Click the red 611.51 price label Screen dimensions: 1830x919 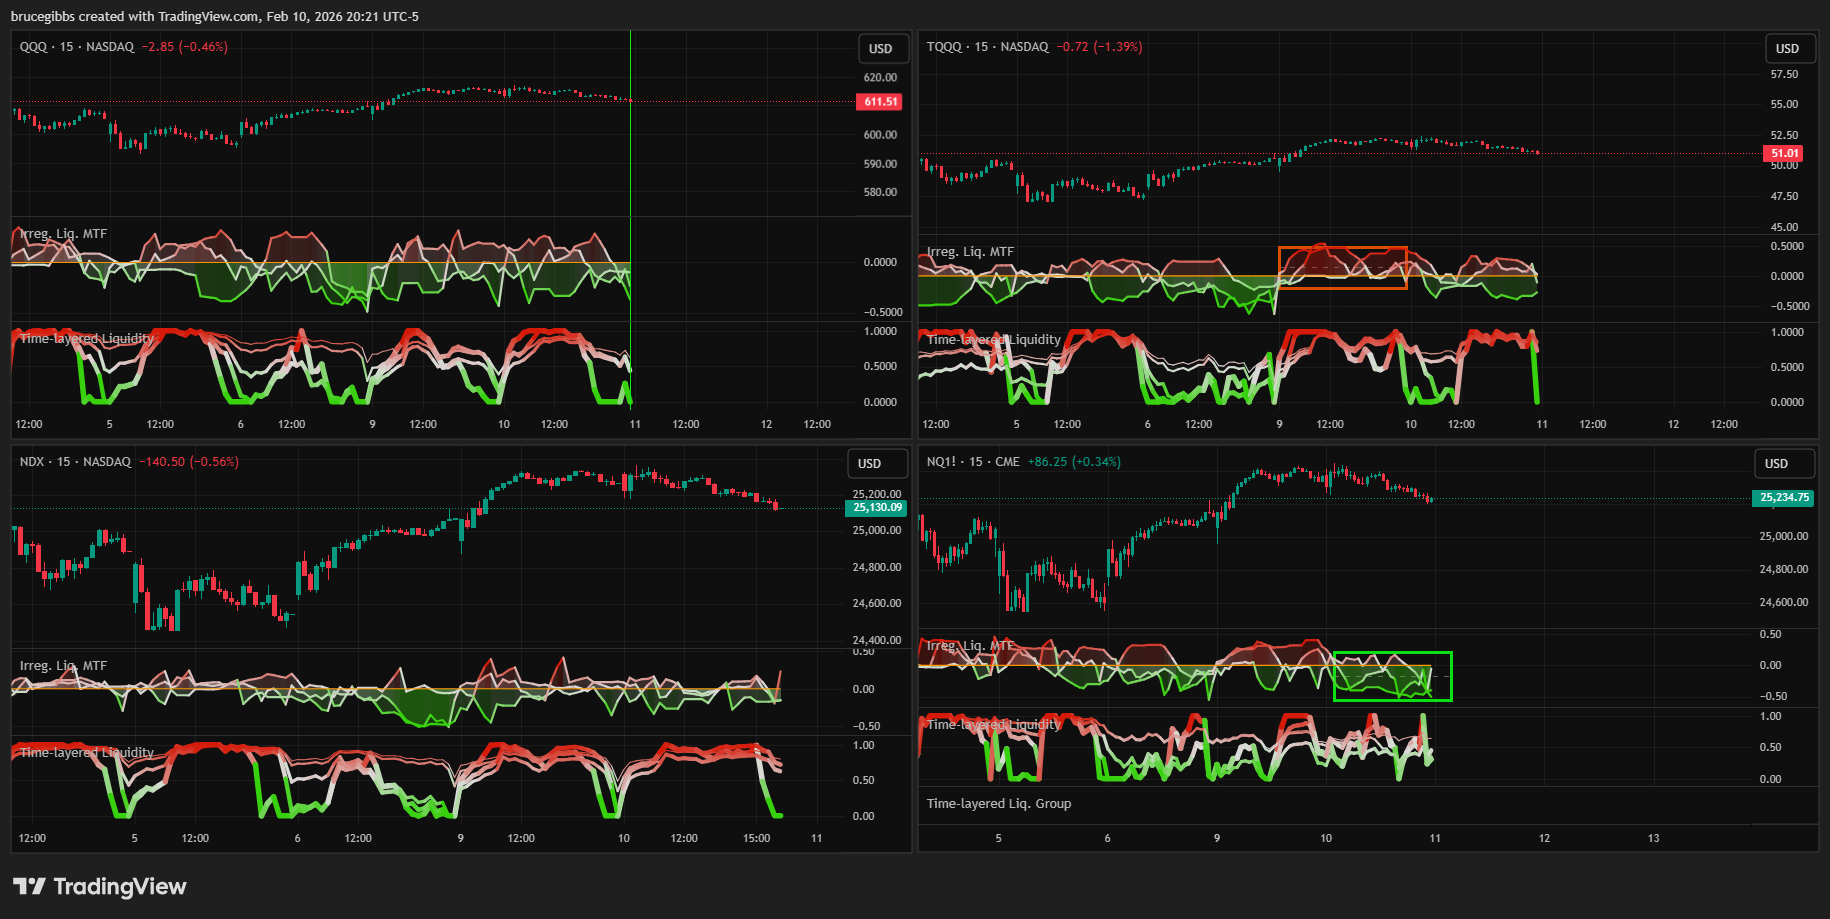[x=879, y=102]
